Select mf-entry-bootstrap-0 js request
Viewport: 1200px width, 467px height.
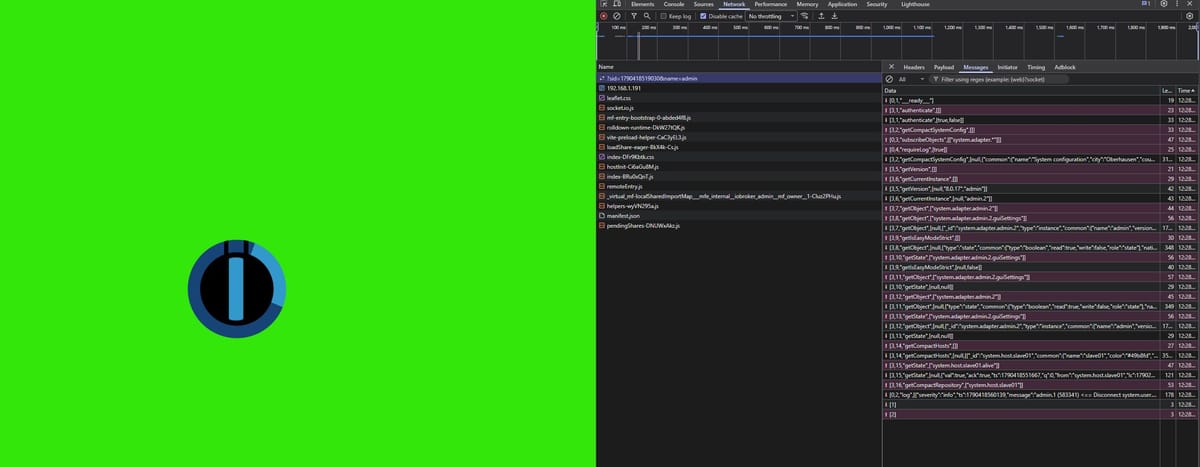[x=739, y=117]
